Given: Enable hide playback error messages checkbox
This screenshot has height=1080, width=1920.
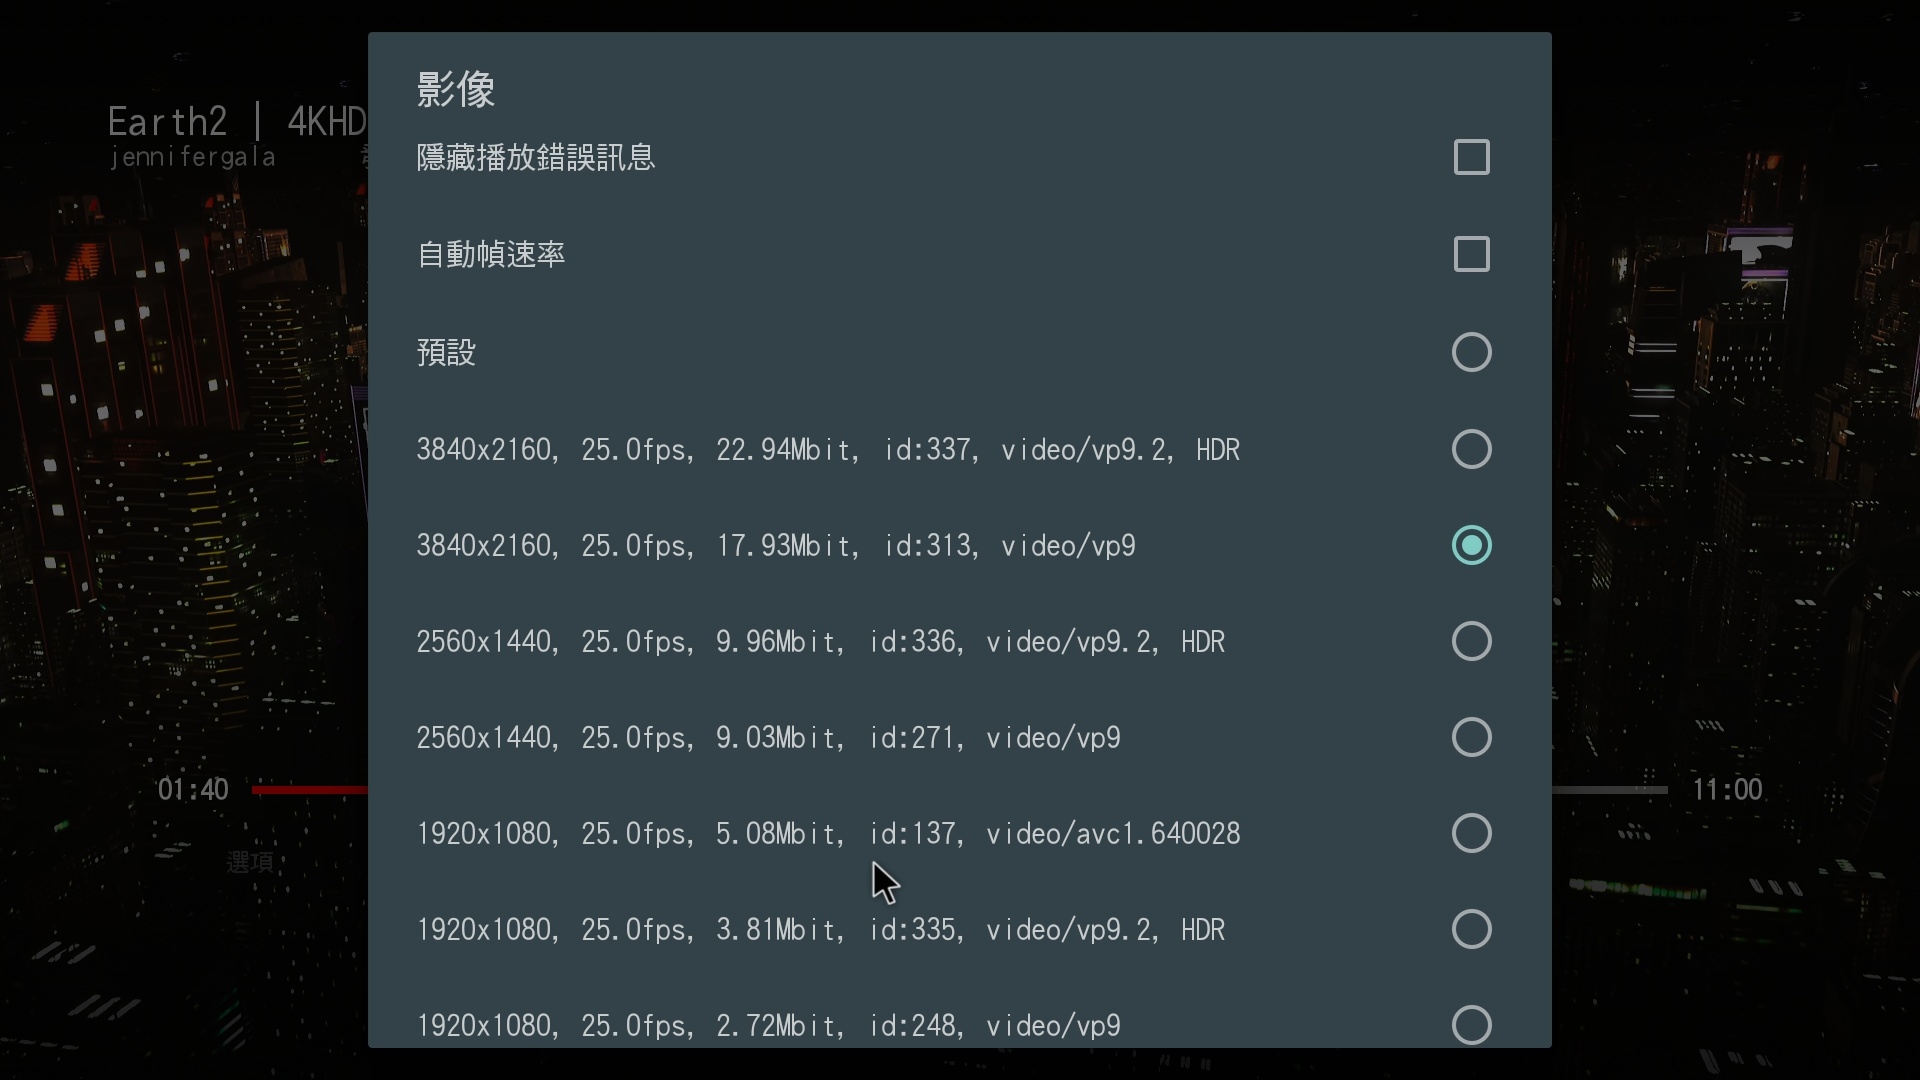Looking at the screenshot, I should [x=1471, y=157].
